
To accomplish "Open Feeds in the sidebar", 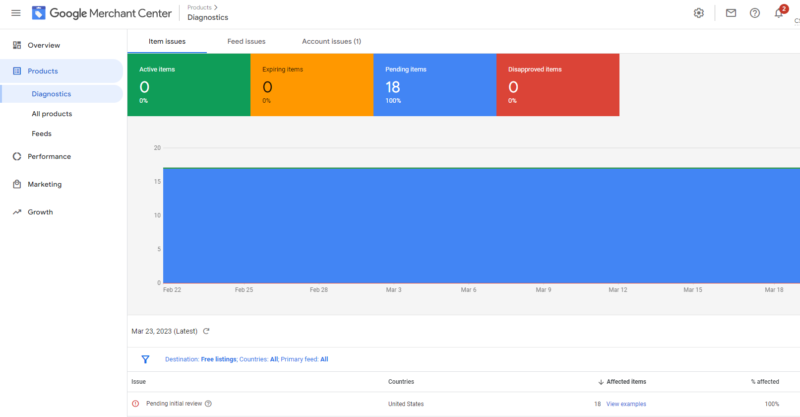I will [x=42, y=133].
